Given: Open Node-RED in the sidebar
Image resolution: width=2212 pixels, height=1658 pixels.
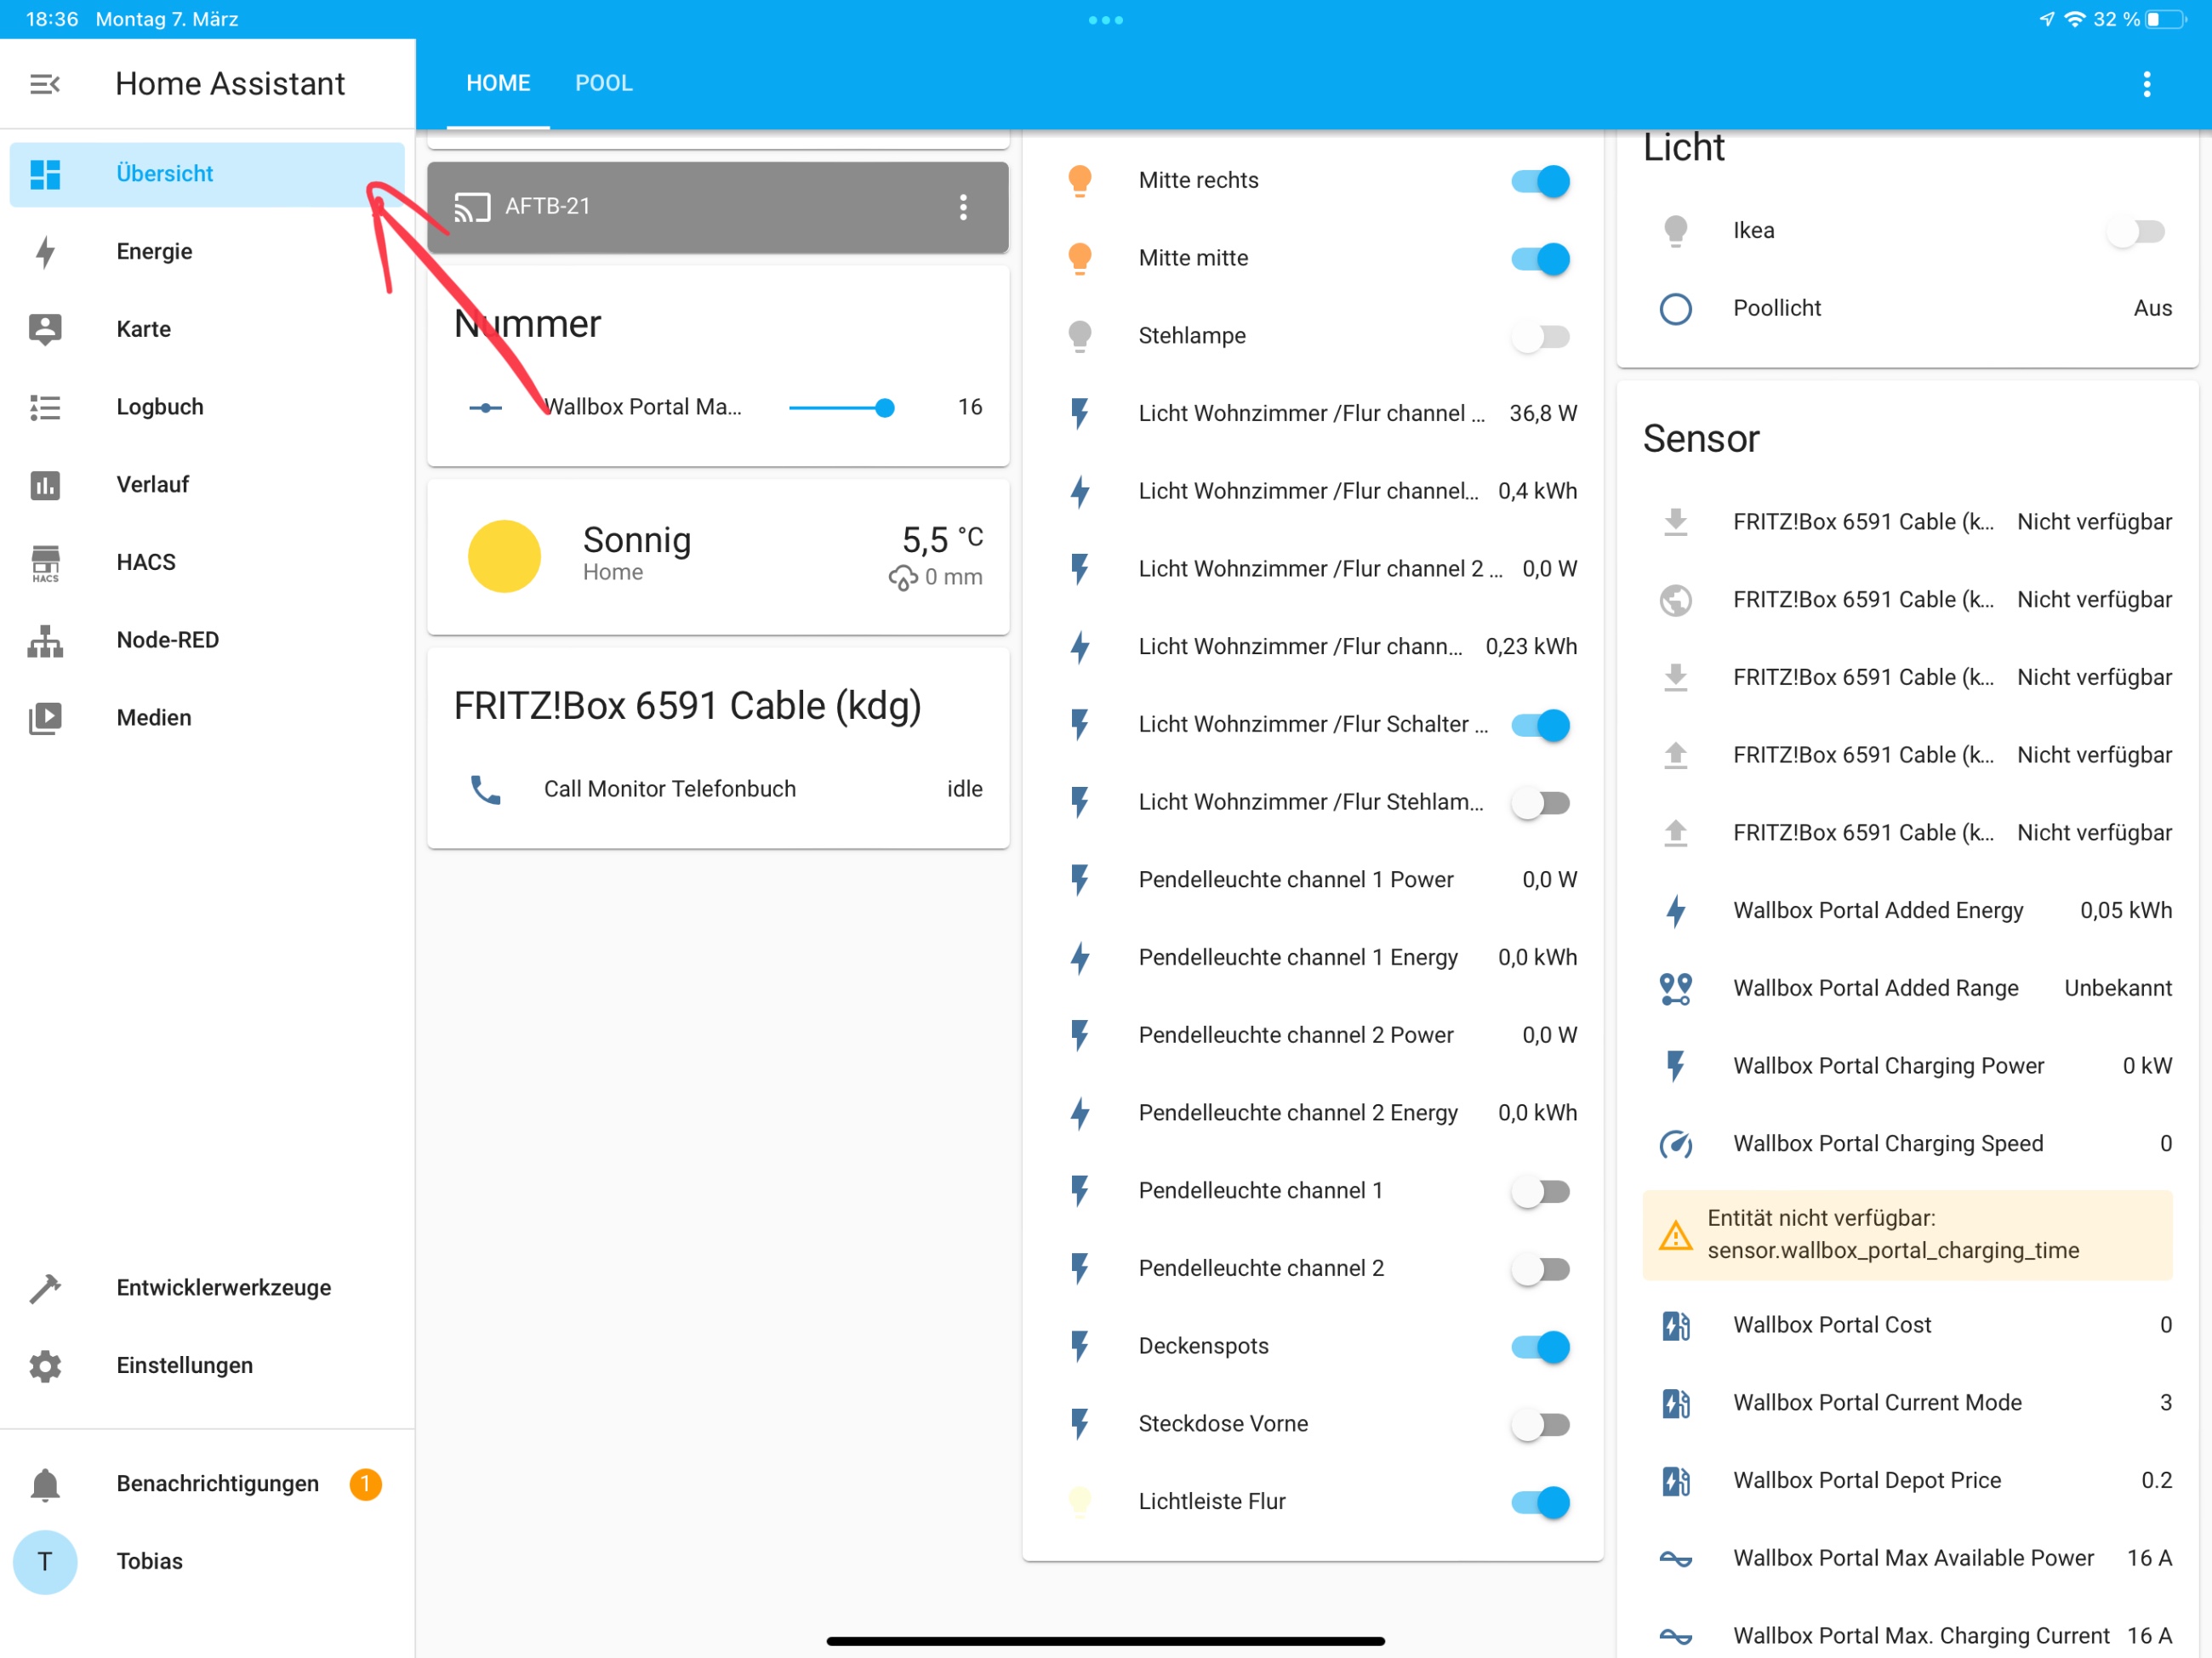Looking at the screenshot, I should pyautogui.click(x=207, y=641).
